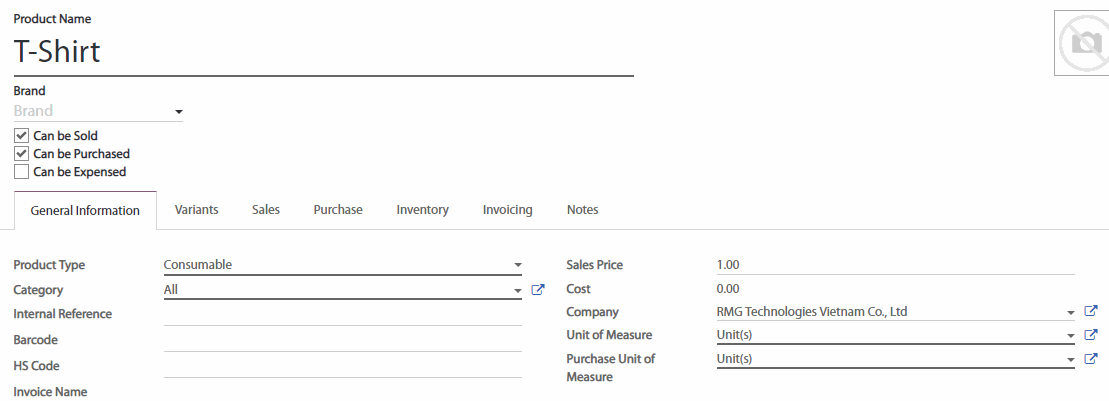Screen dimensions: 1109x401
Task: Edit the T-Shirt product name field
Action: pyautogui.click(x=322, y=52)
